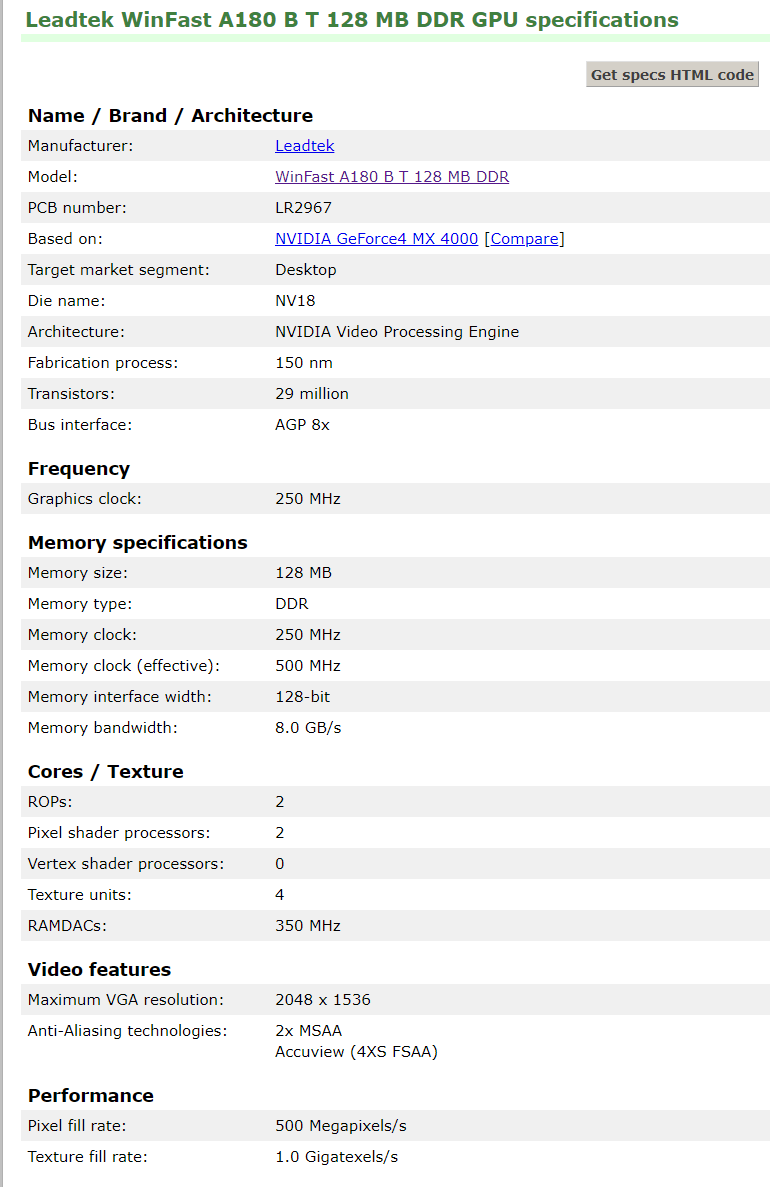Select the NV18 die name value
Image resolution: width=770 pixels, height=1187 pixels.
tap(295, 301)
